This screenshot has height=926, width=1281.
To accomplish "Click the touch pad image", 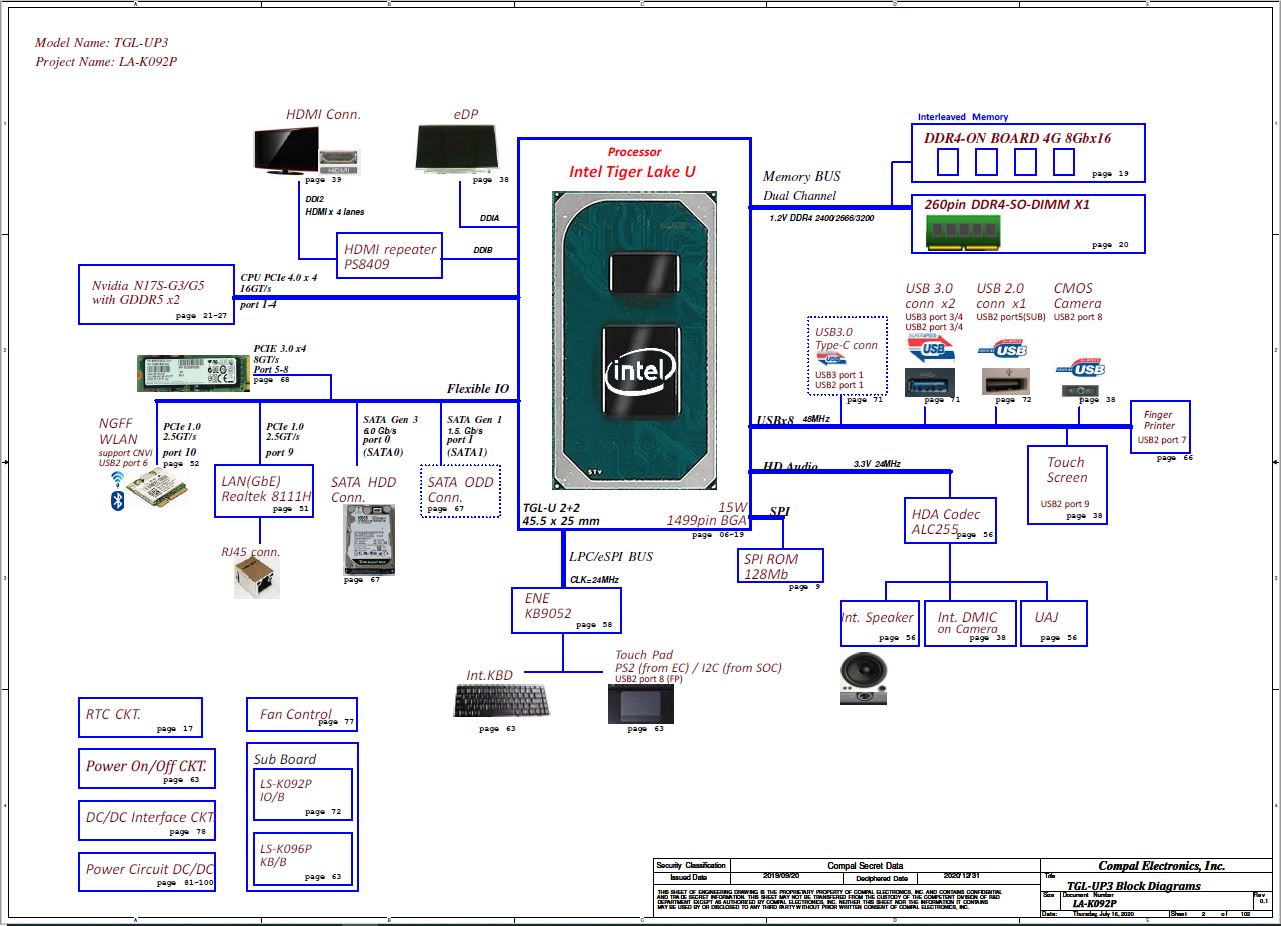I will [x=640, y=704].
